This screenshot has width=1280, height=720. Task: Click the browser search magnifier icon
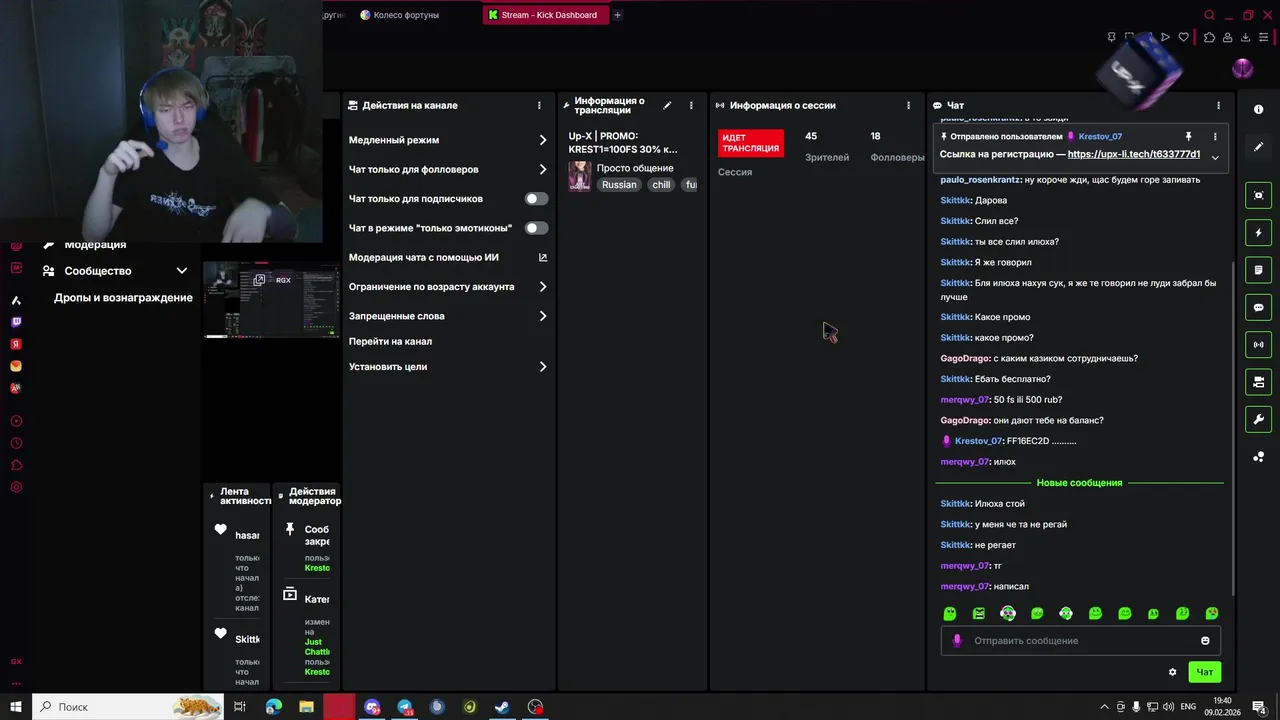(1209, 15)
